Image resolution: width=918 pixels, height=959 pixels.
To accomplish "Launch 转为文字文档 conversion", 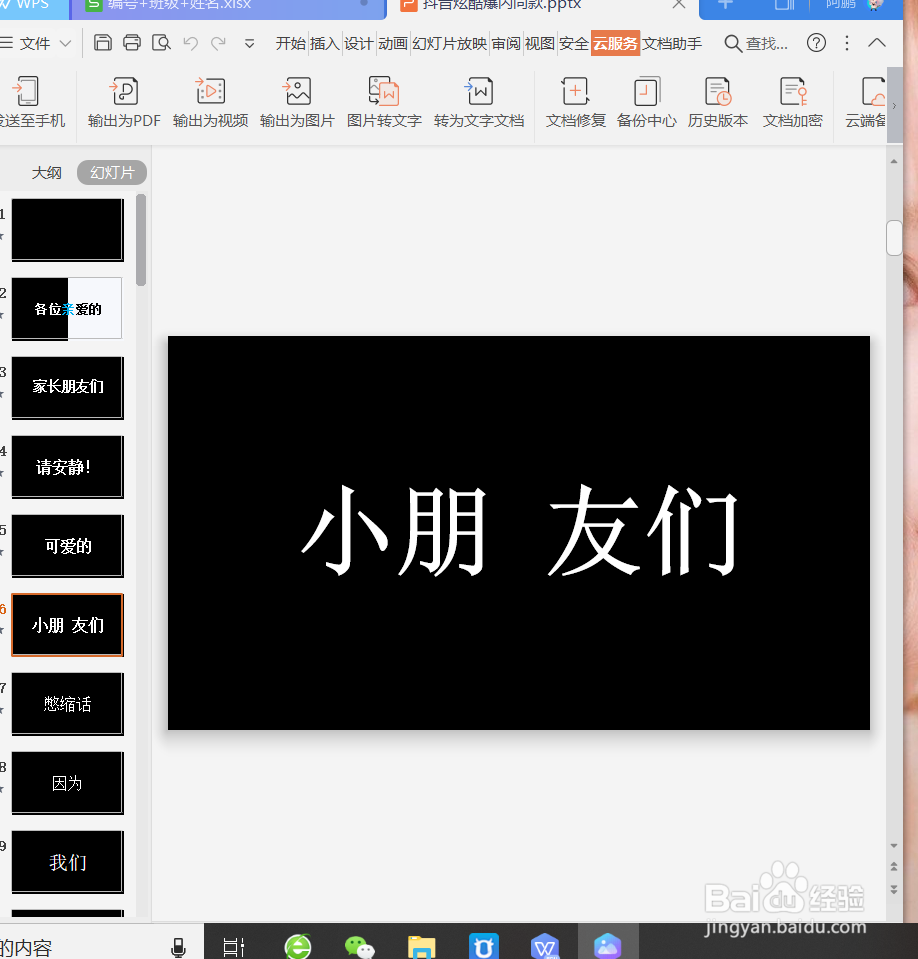I will pyautogui.click(x=478, y=100).
